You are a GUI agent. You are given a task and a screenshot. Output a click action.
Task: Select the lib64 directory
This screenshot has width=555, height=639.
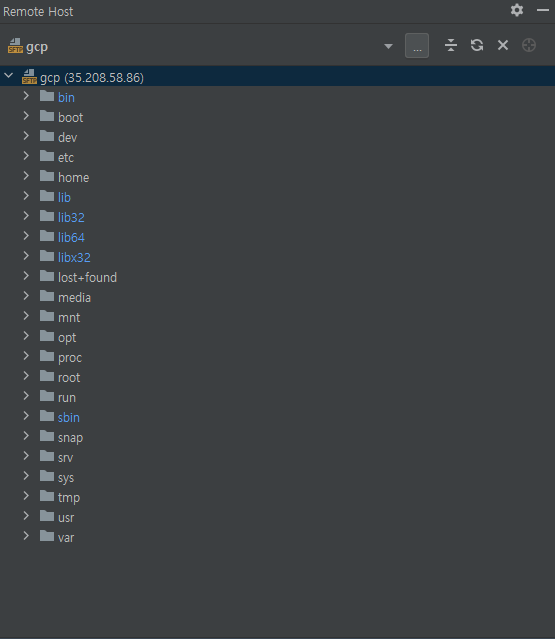(x=71, y=237)
